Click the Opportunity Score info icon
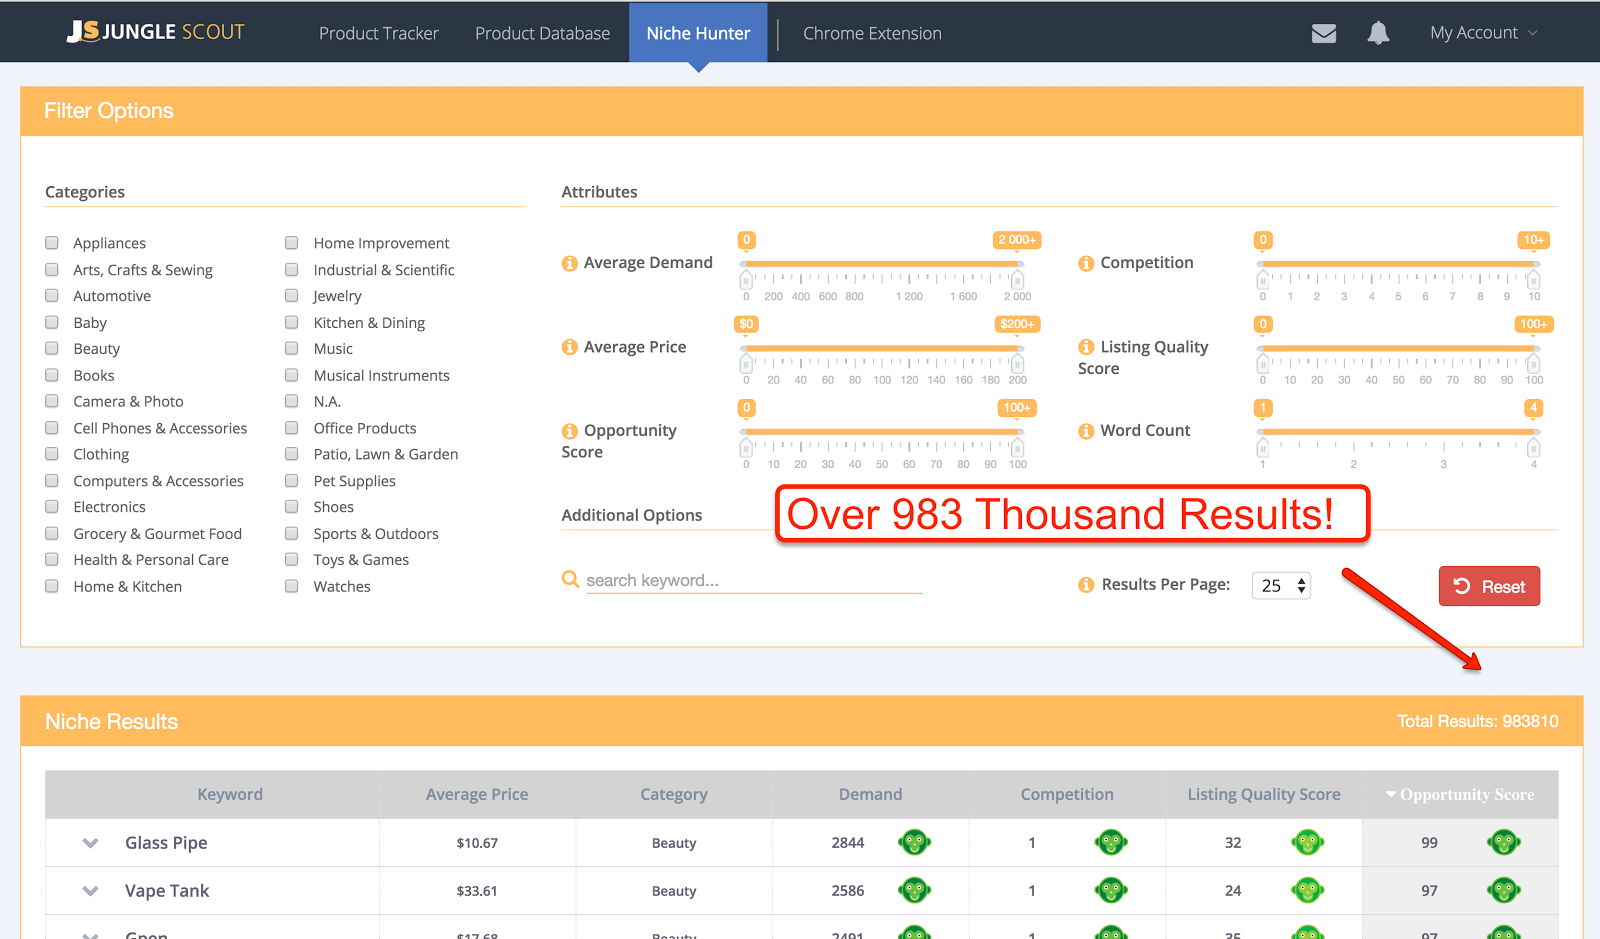Viewport: 1600px width, 939px height. (570, 431)
